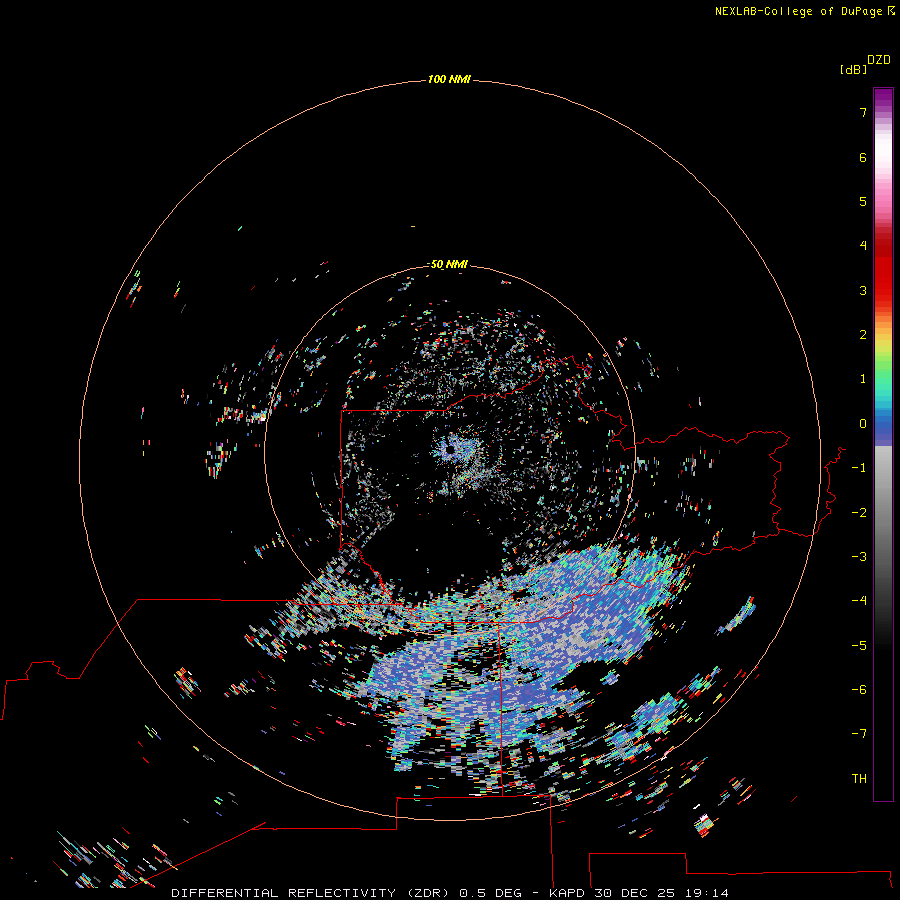Click the 5 value on the color scale
The image size is (900, 900).
[863, 201]
